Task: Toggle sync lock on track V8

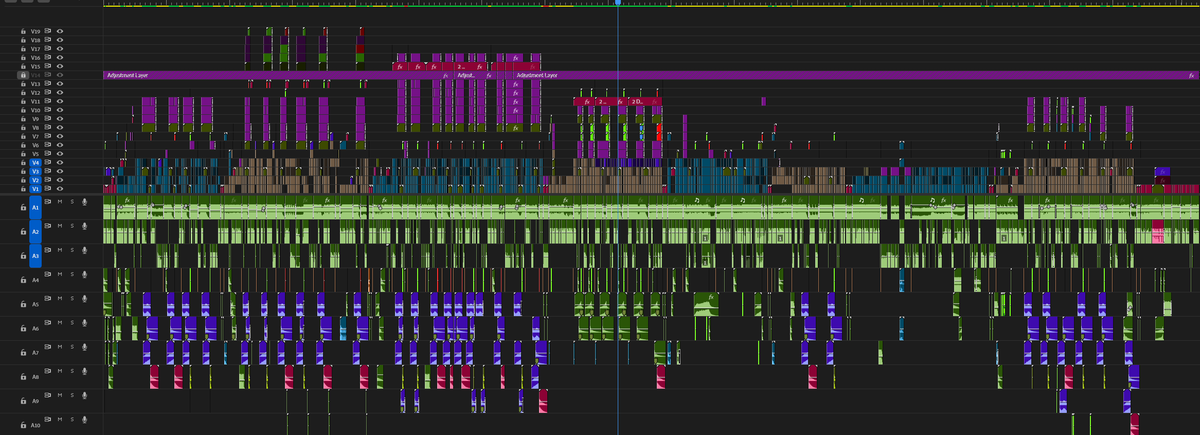Action: coord(48,127)
